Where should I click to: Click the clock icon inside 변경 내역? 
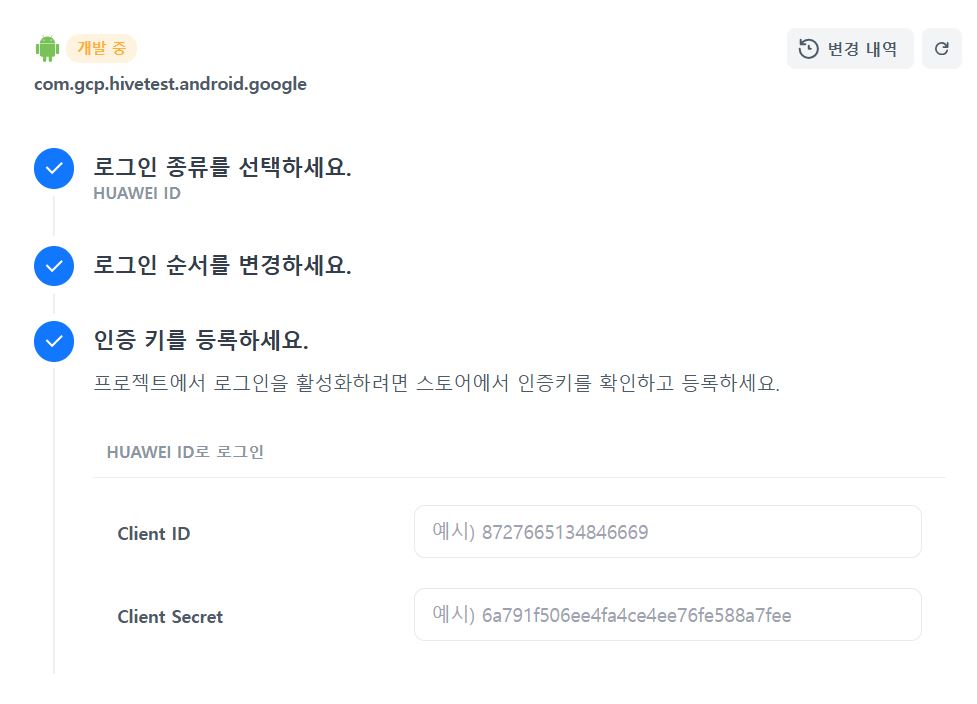coord(809,48)
